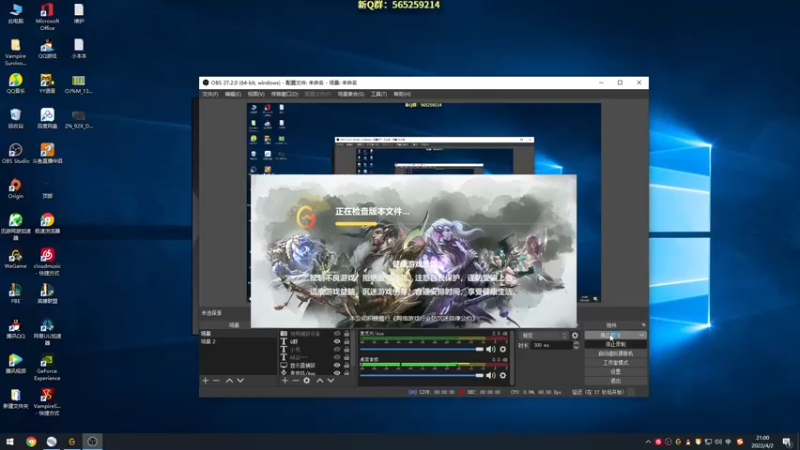Screen dimensions: 800x450
Task: Click the transition duration 300 ms field
Action: [551, 345]
